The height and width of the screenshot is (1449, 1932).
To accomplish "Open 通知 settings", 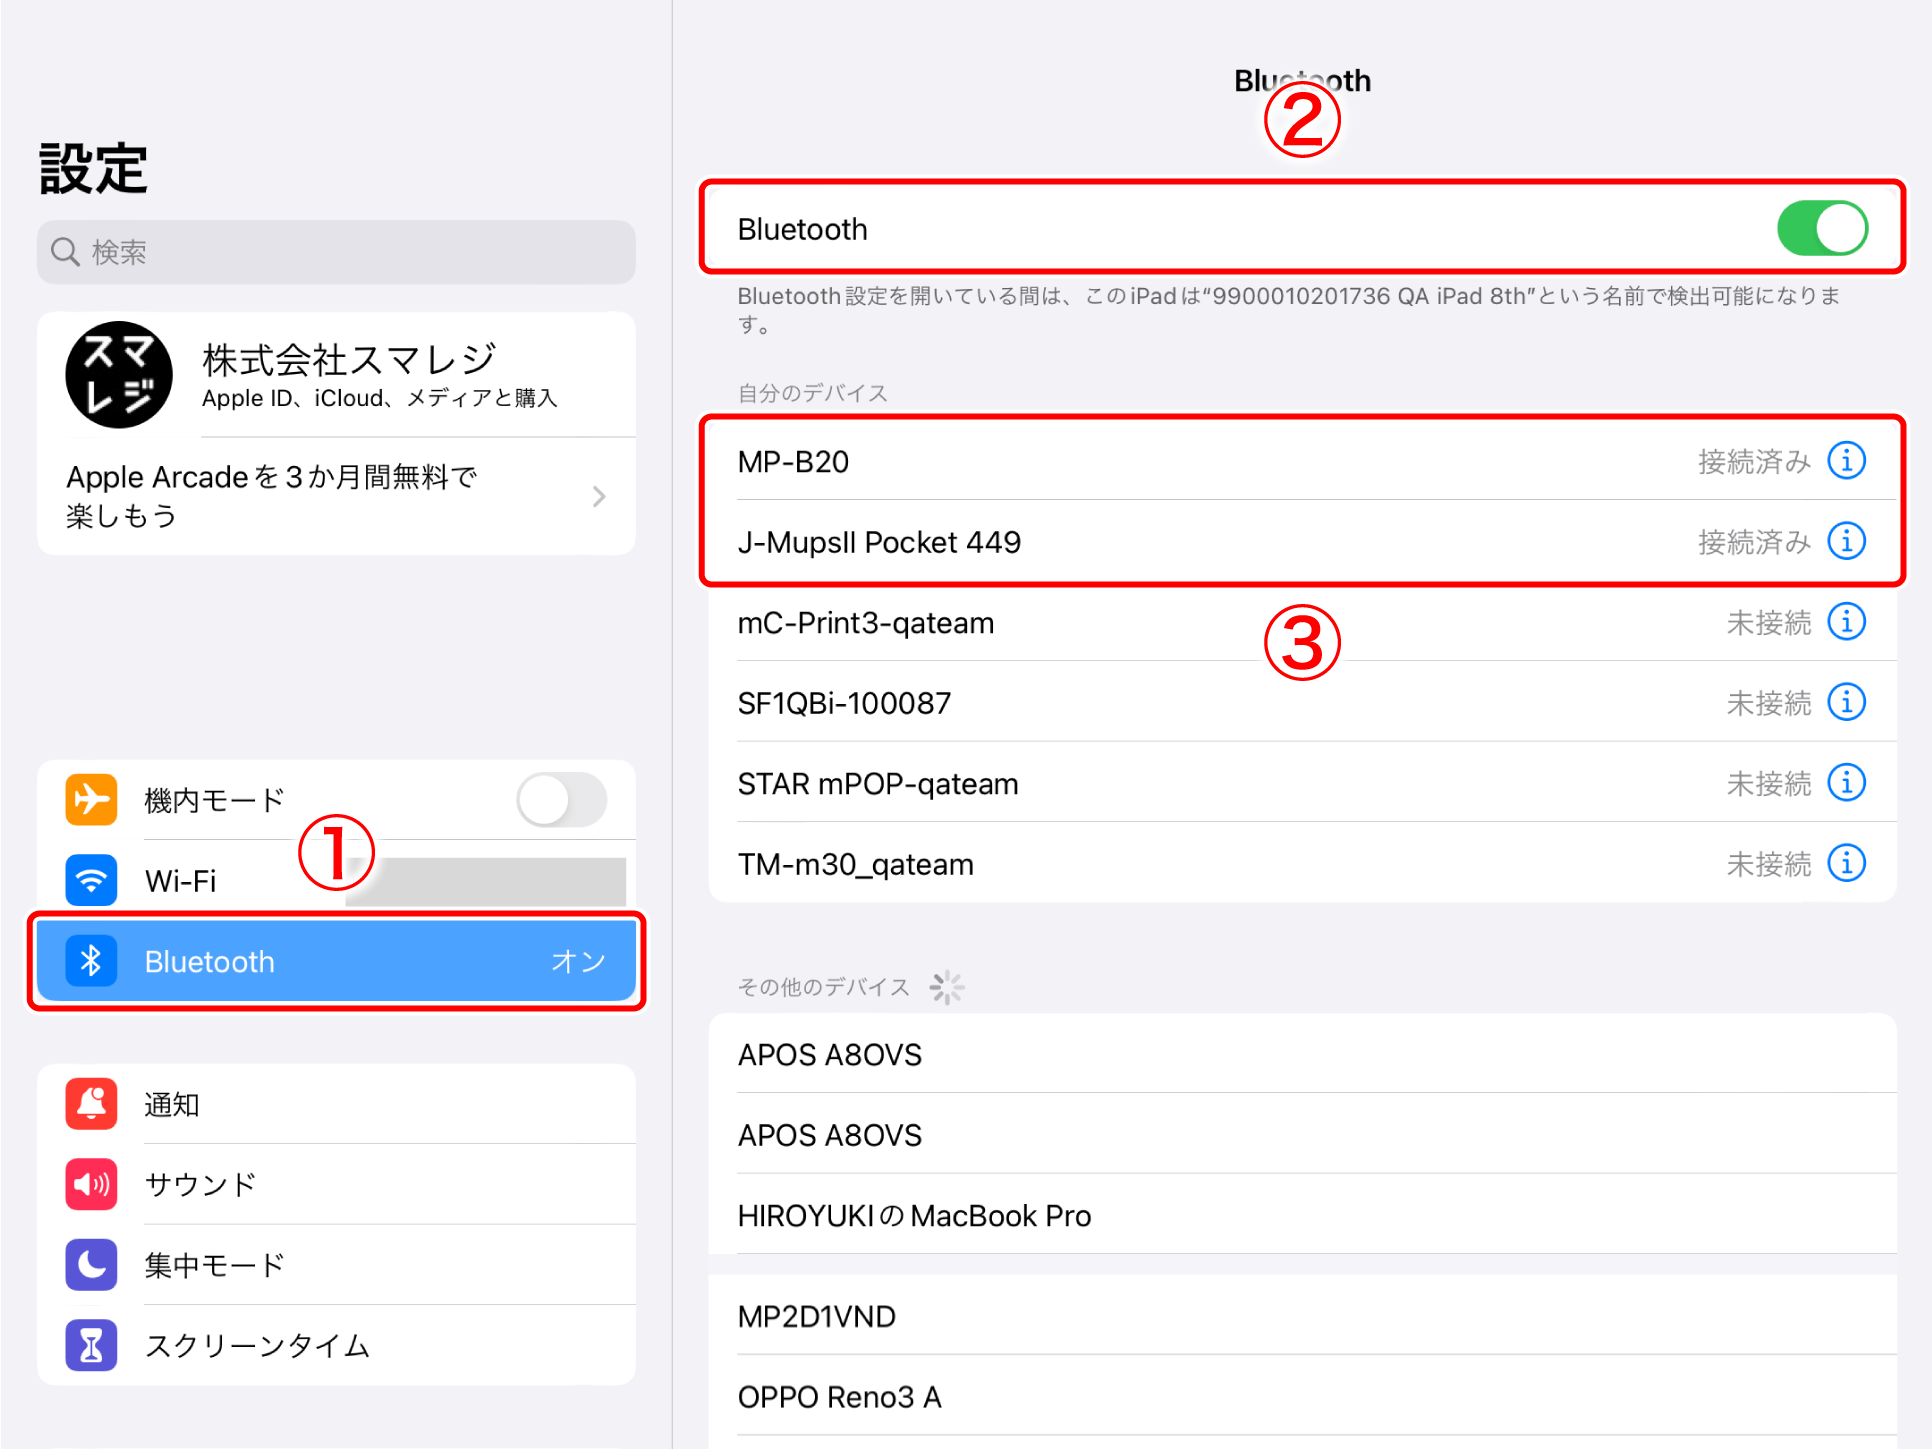I will 336,1104.
